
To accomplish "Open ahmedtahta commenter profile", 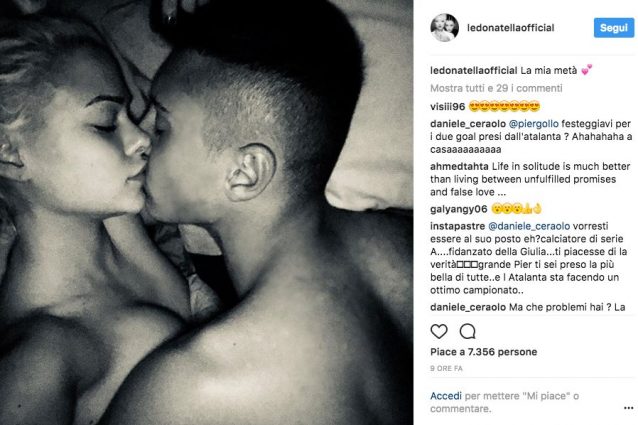I will coord(459,166).
